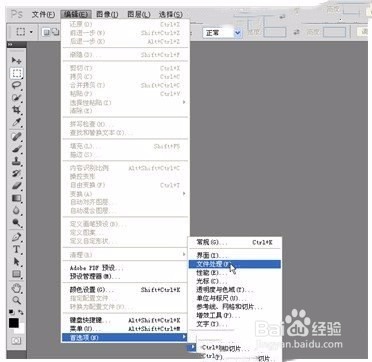Choose 透明度与色域(T) in preferences submenu
This screenshot has height=362, width=372.
(235, 290)
